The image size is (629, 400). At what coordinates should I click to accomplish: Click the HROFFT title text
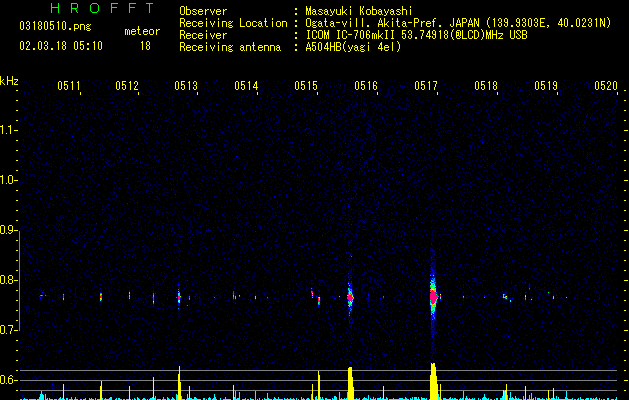coord(102,8)
